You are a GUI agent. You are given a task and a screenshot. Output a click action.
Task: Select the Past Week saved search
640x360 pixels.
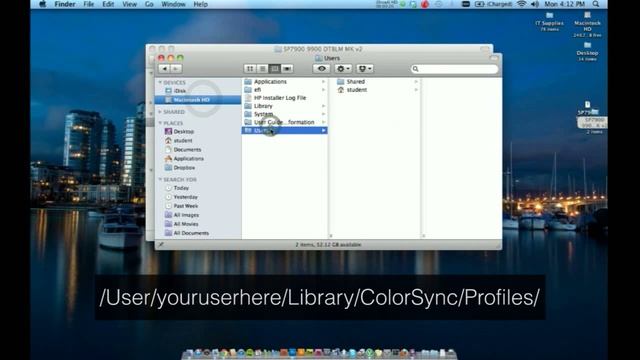point(185,206)
